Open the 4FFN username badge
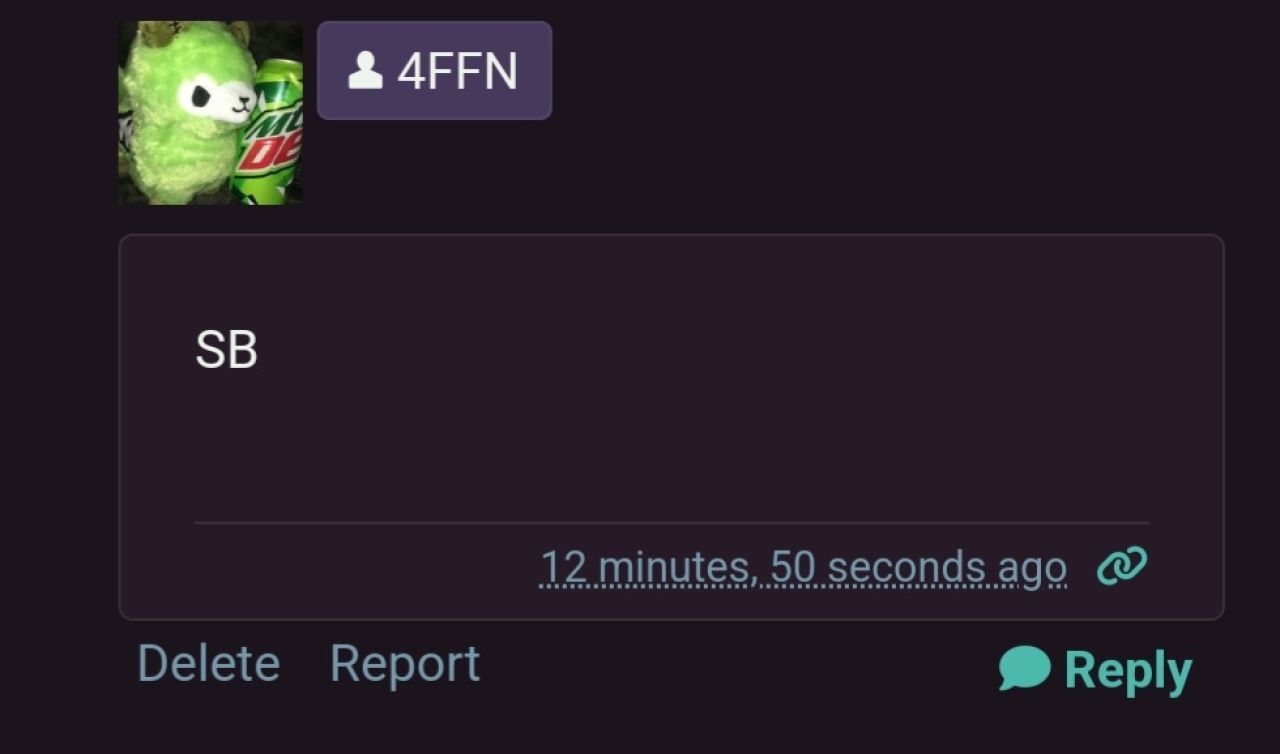 [434, 70]
